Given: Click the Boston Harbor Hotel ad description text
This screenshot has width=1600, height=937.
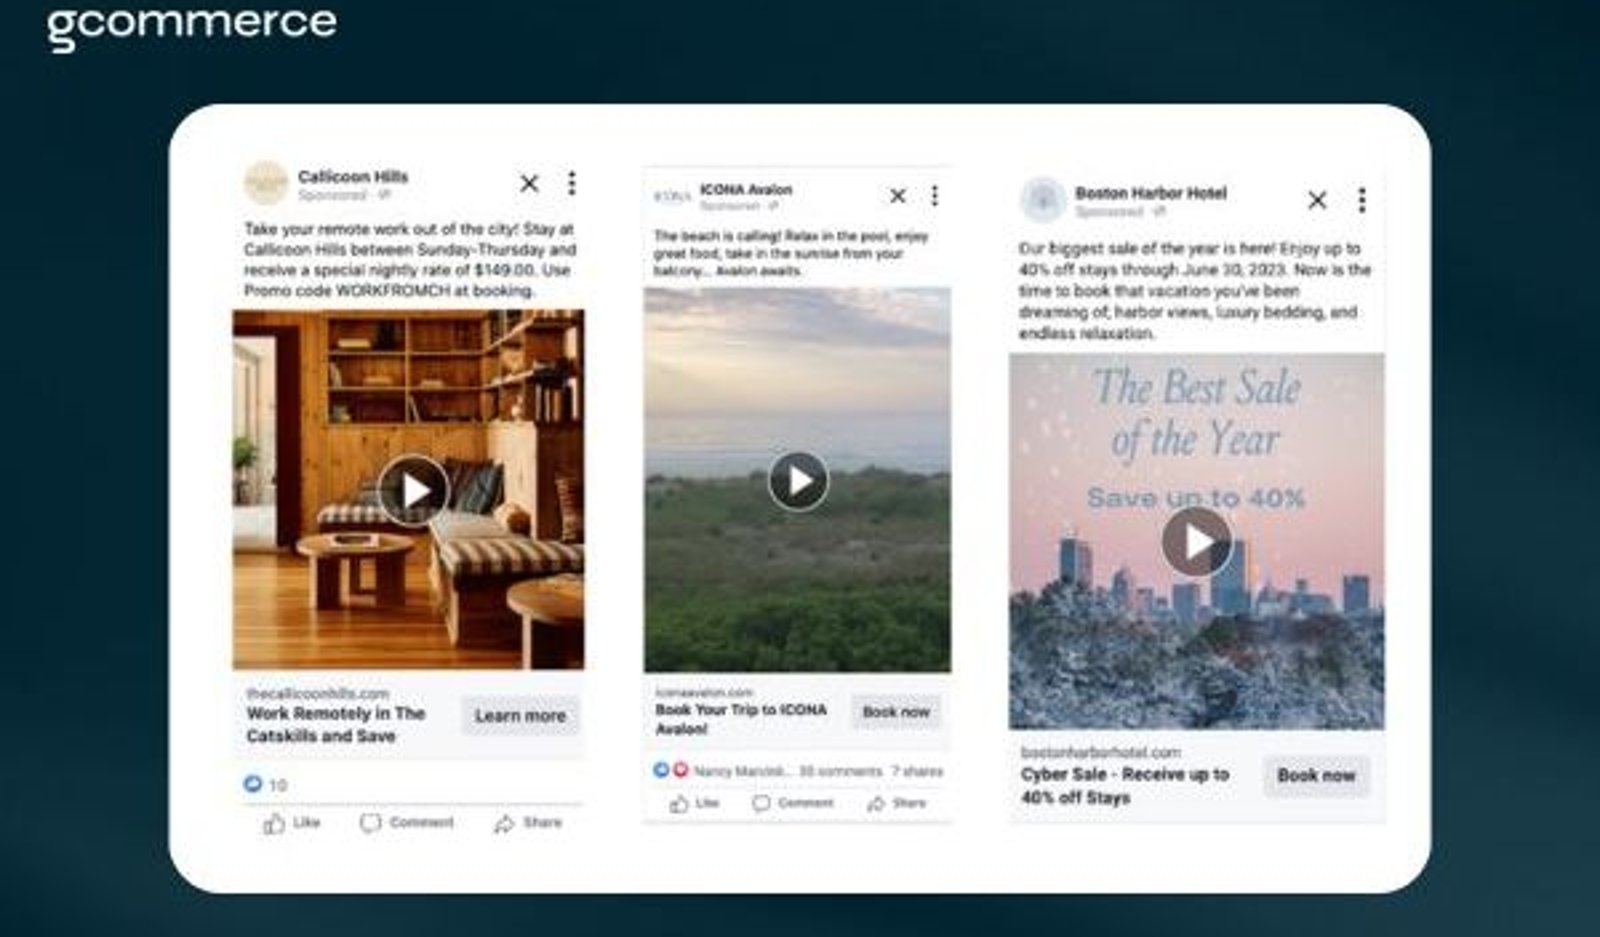Looking at the screenshot, I should [1195, 291].
